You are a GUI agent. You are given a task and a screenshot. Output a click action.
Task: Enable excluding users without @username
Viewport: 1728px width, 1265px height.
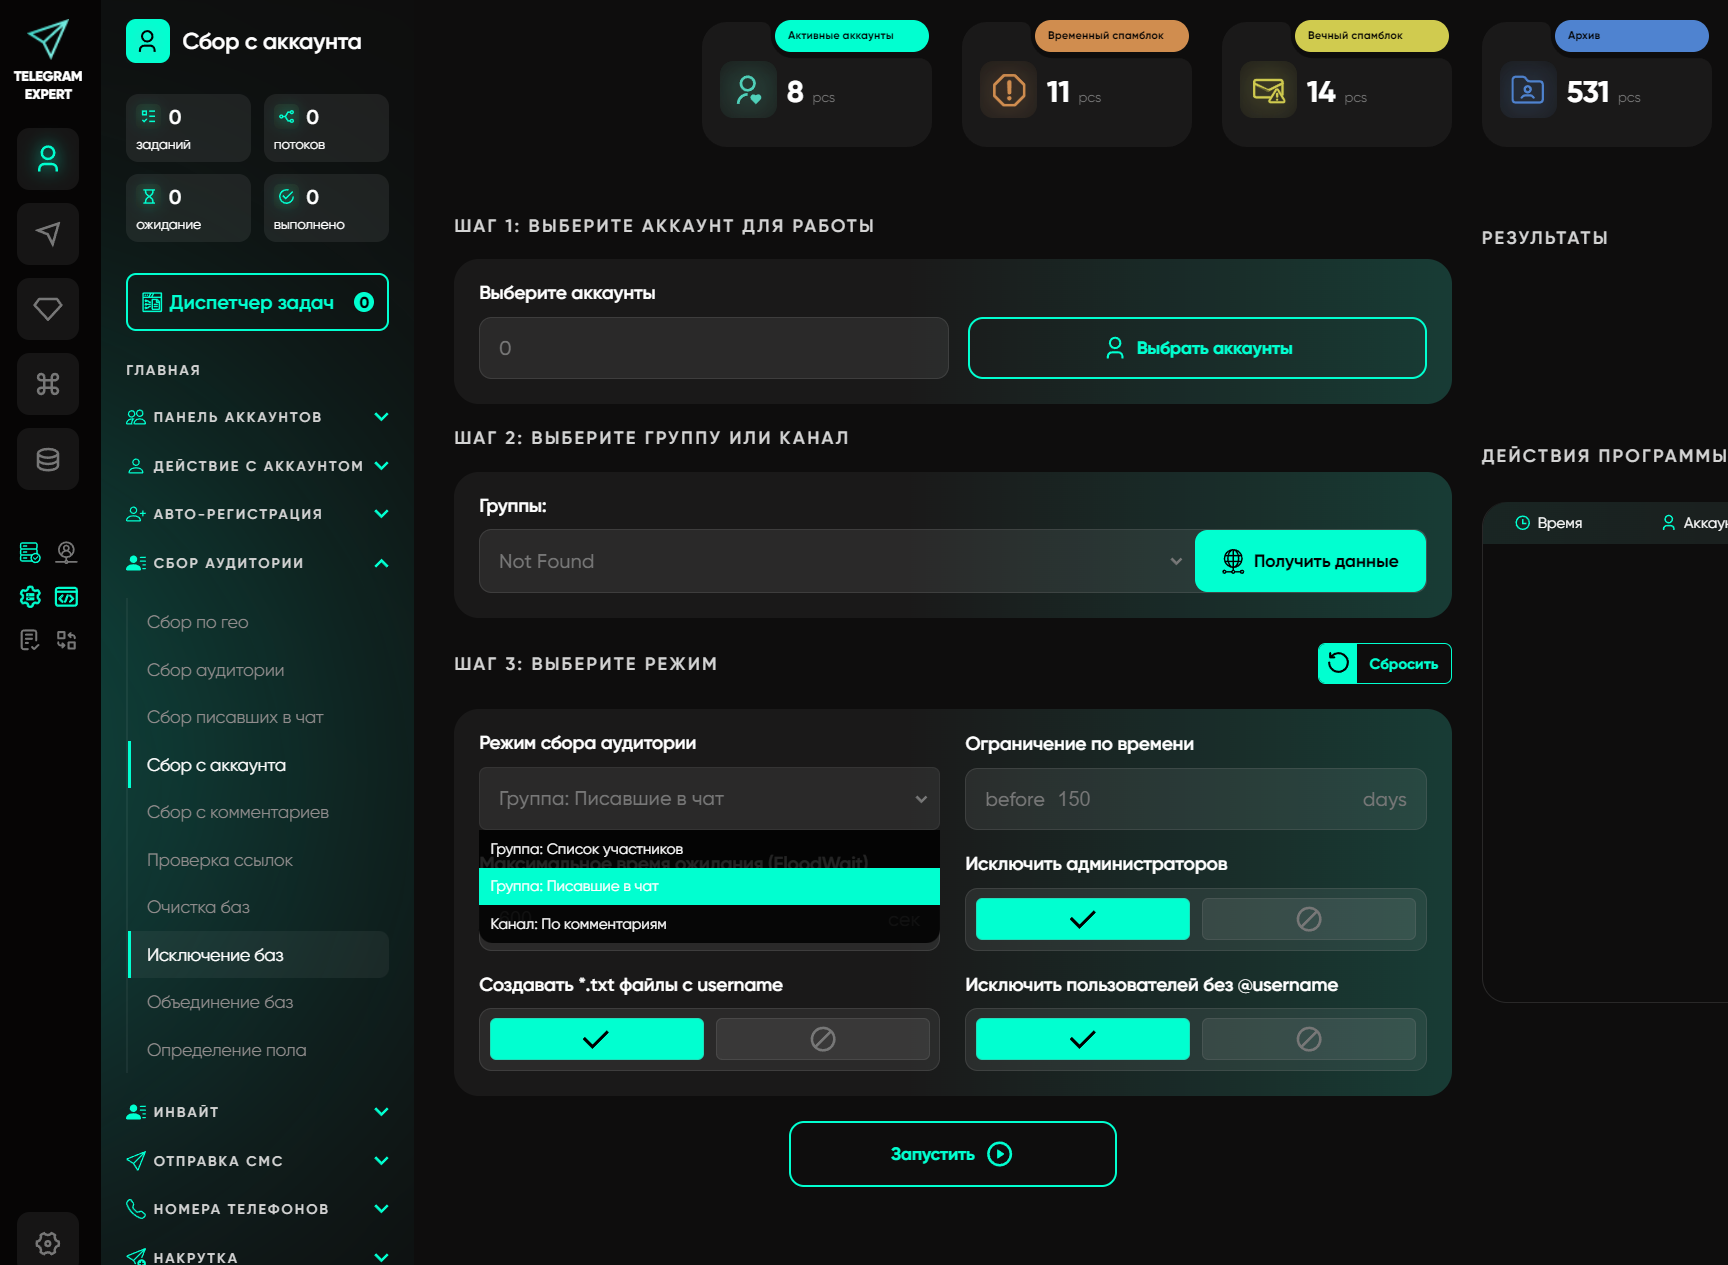click(x=1083, y=1039)
